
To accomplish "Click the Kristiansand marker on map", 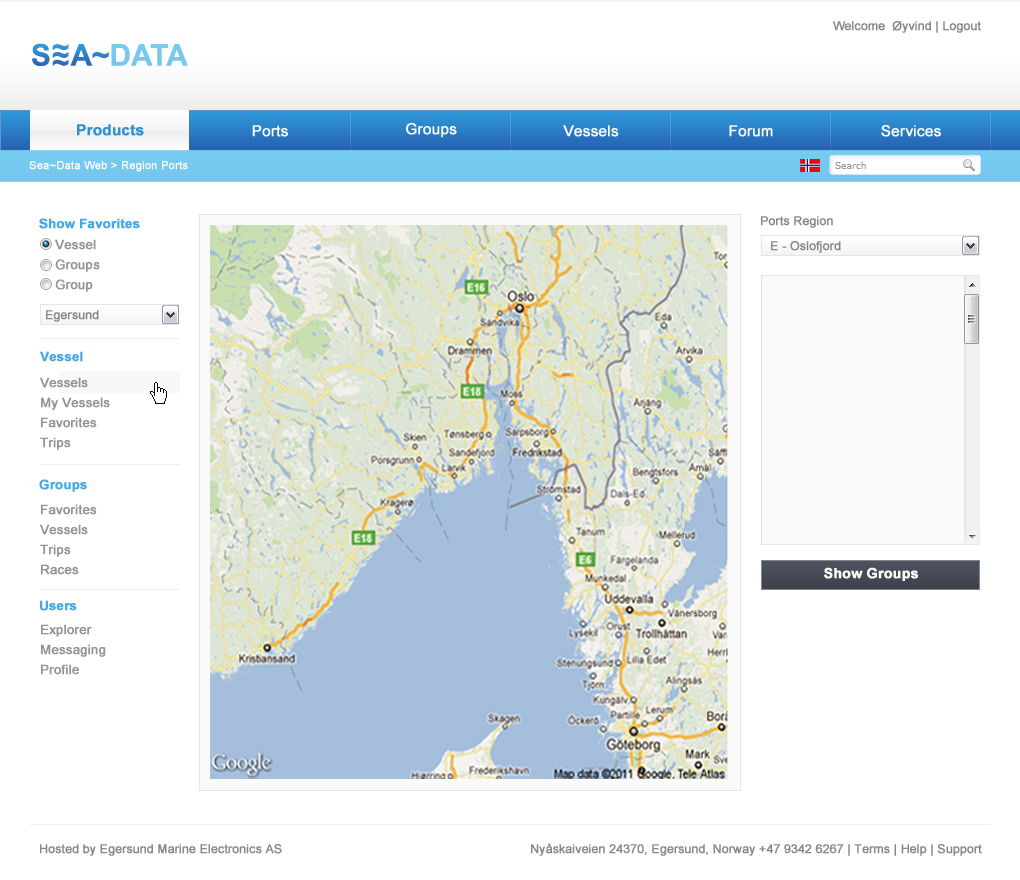I will click(x=267, y=648).
